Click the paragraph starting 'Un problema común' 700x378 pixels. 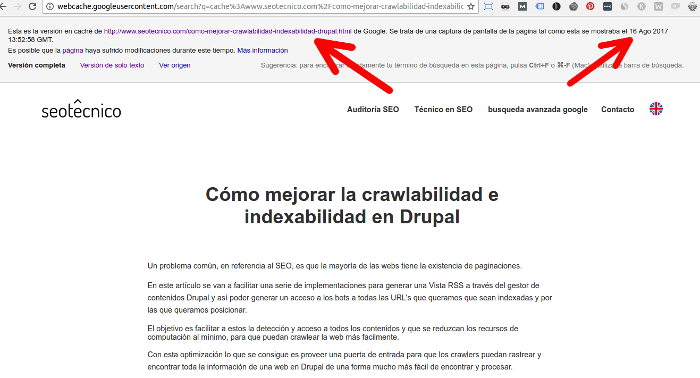tap(334, 266)
